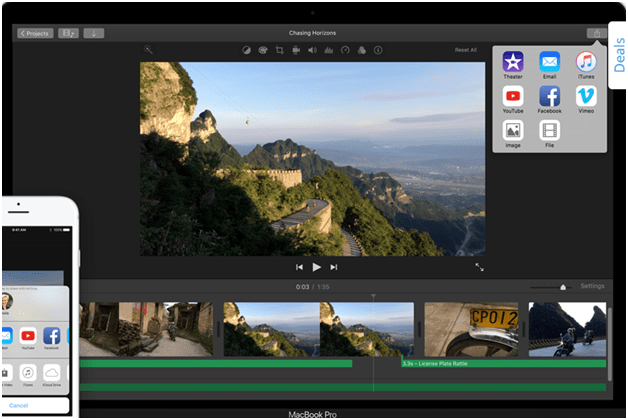Click the 0:03 / 1:35 timecode
628x420 pixels.
[312, 287]
